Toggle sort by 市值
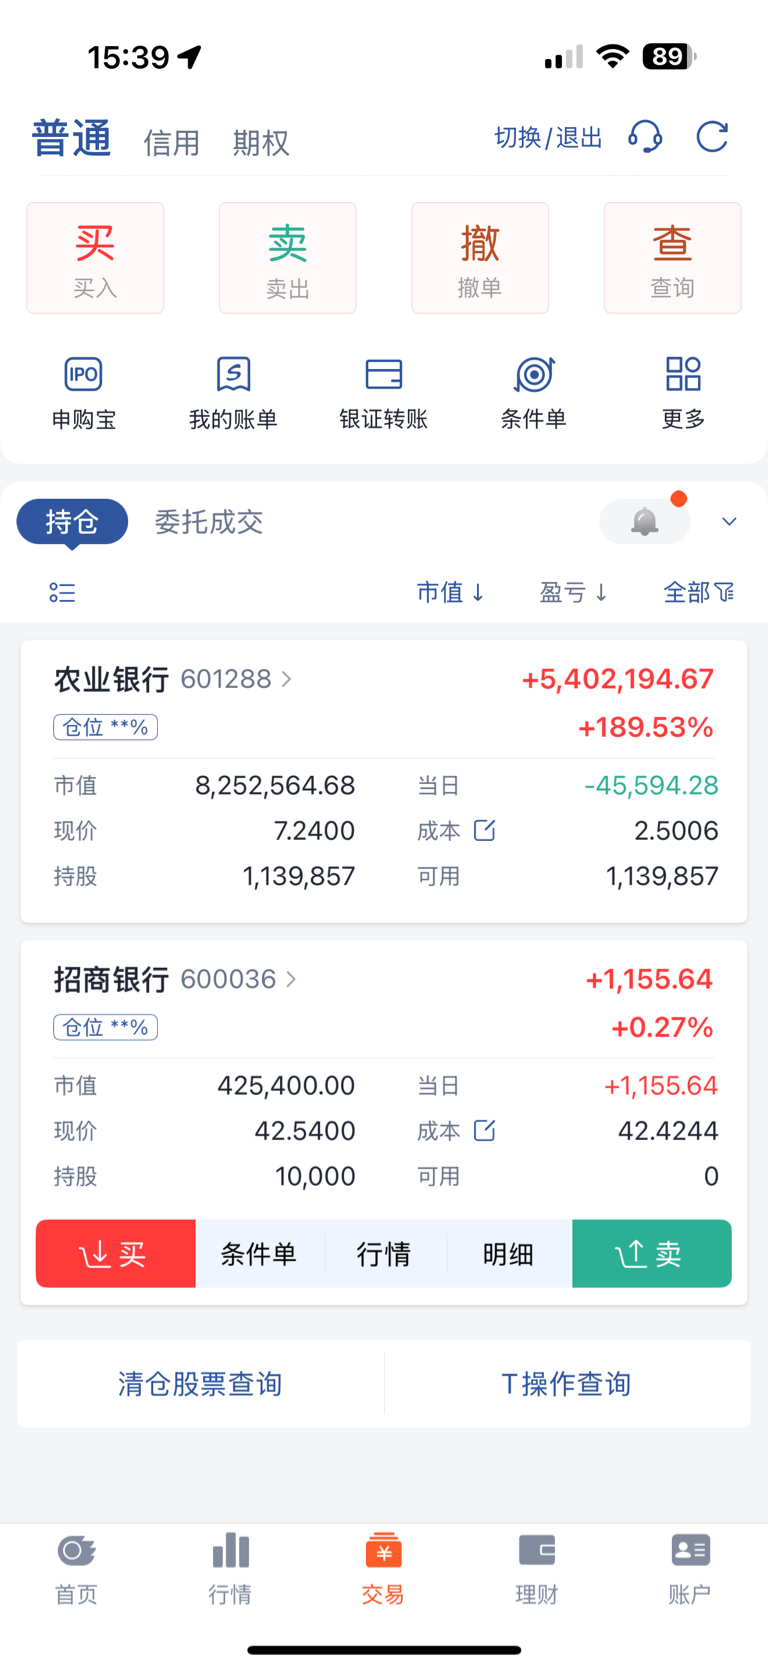Viewport: 768px width, 1669px height. 451,593
